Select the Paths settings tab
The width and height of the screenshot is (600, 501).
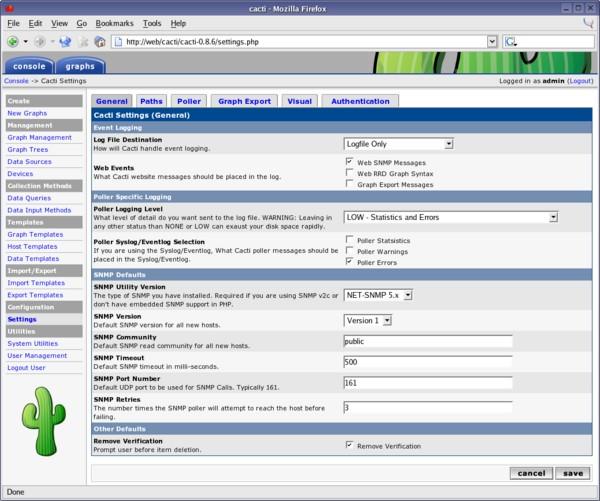point(151,101)
